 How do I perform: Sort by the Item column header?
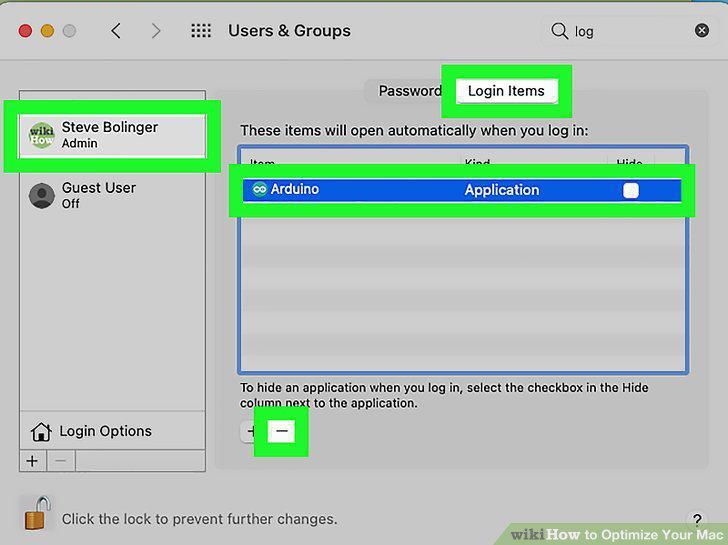[x=262, y=162]
